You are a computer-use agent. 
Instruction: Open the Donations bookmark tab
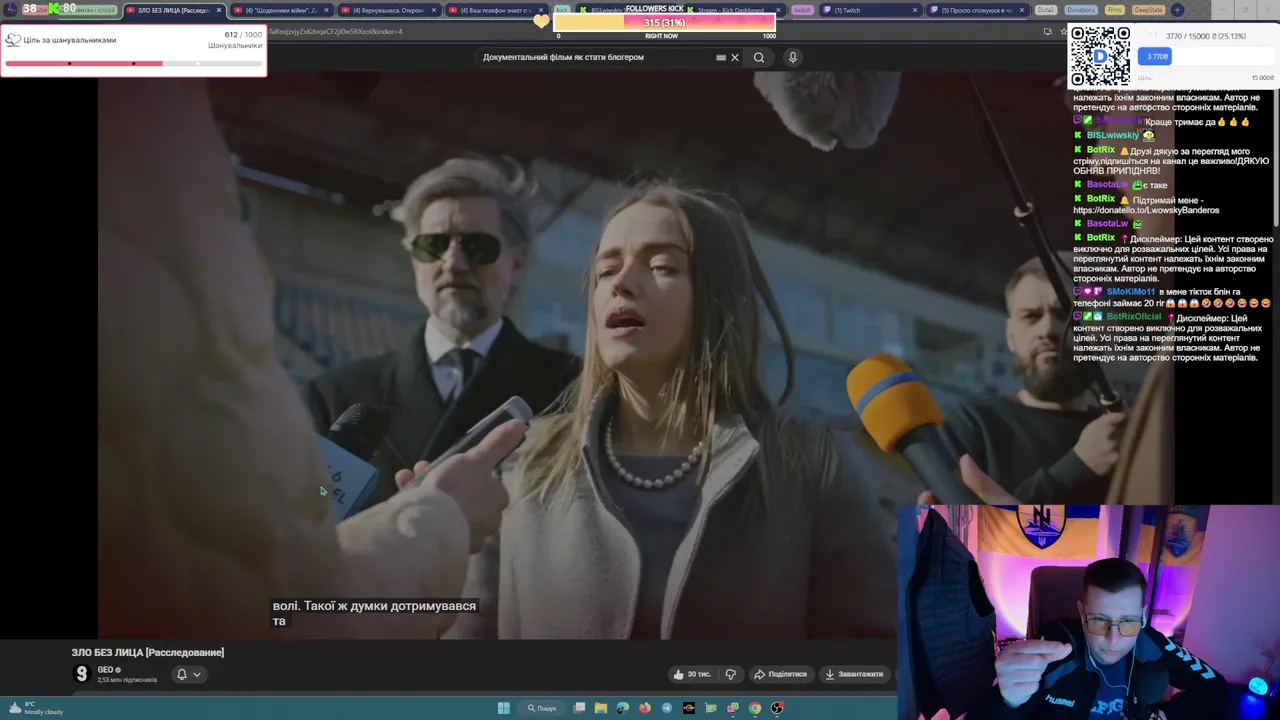[x=1080, y=10]
